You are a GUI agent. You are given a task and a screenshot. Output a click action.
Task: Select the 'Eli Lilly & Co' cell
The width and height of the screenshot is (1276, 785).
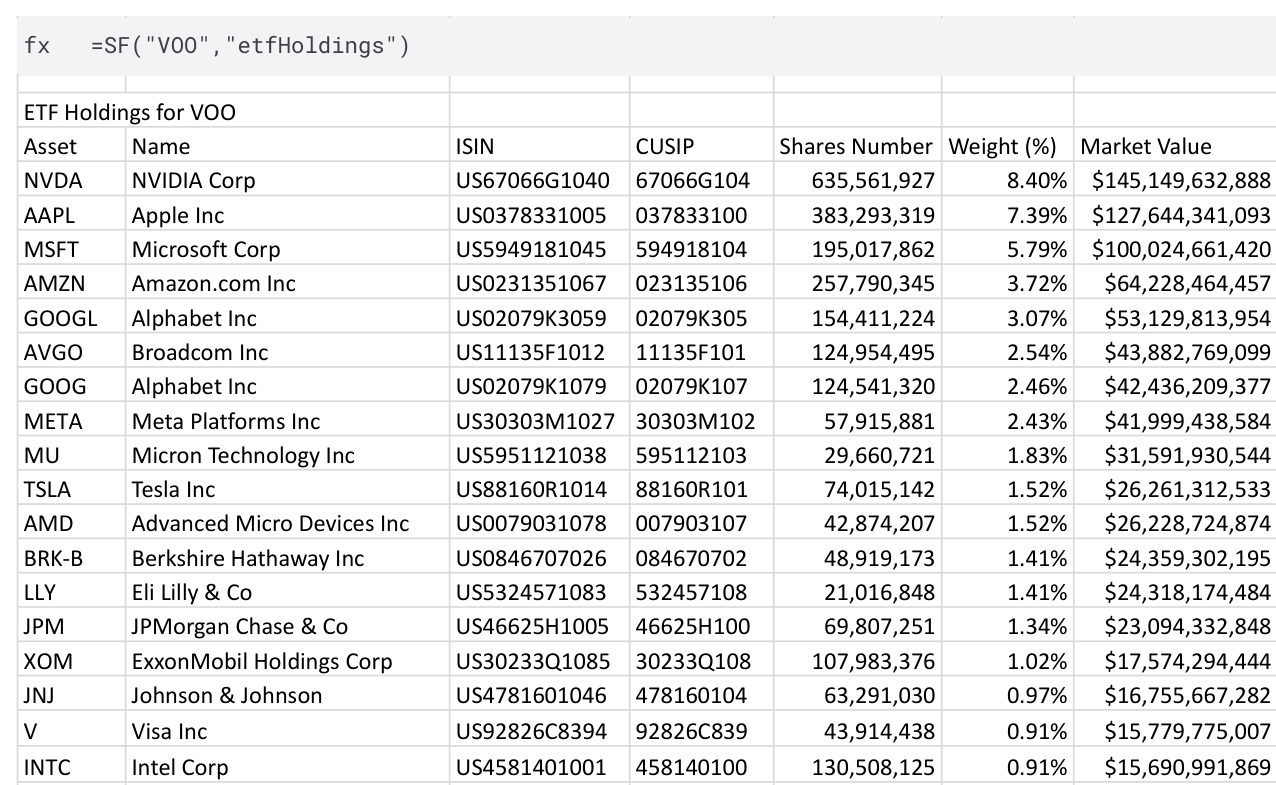tap(288, 592)
